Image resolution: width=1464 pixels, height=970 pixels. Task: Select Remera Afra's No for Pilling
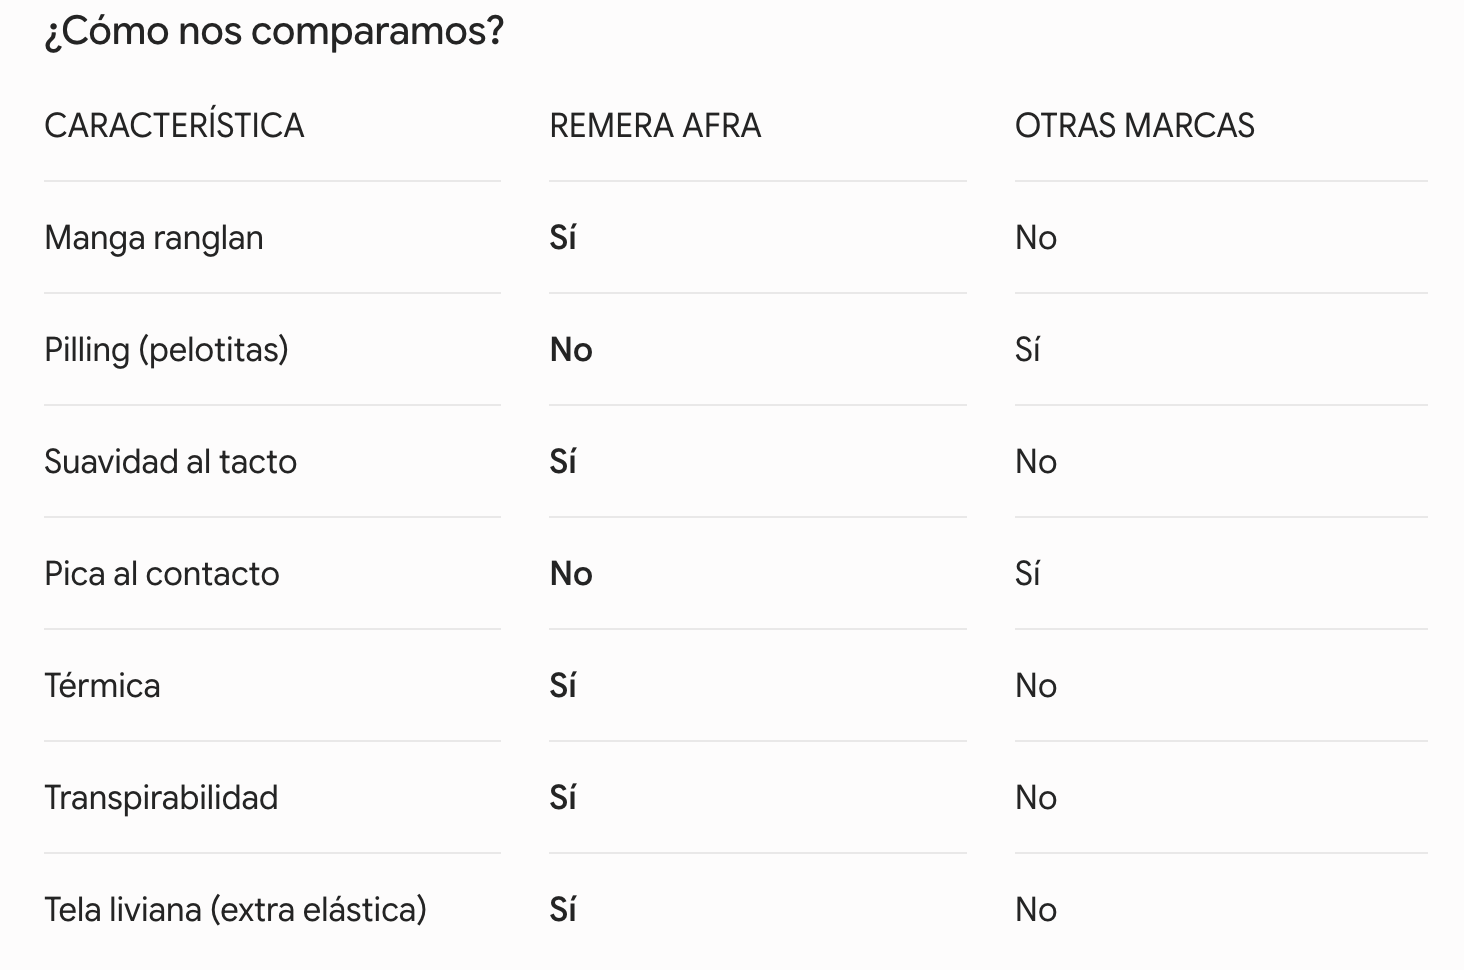click(571, 350)
